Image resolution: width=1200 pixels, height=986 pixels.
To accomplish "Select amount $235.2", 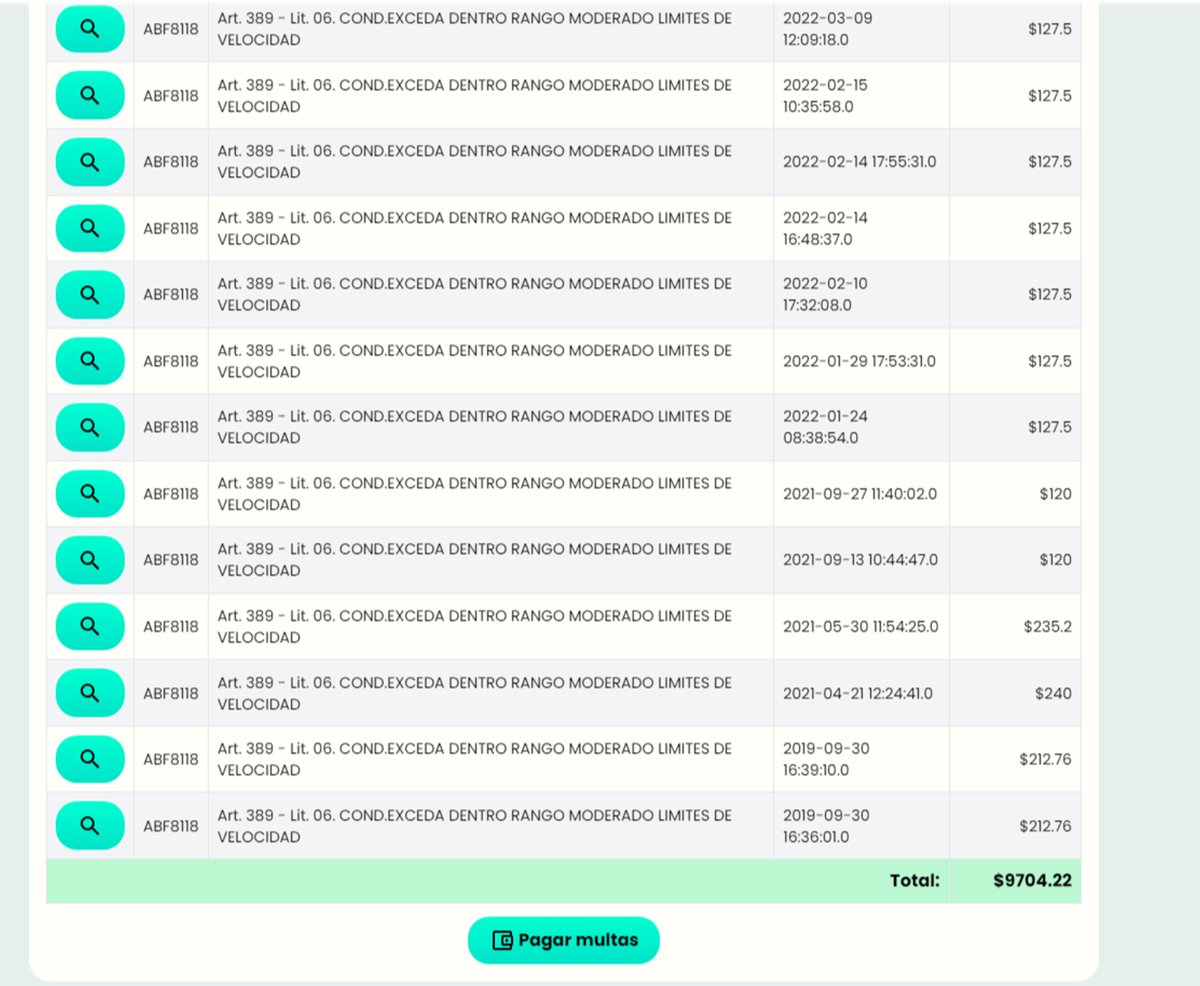I will coord(1048,627).
